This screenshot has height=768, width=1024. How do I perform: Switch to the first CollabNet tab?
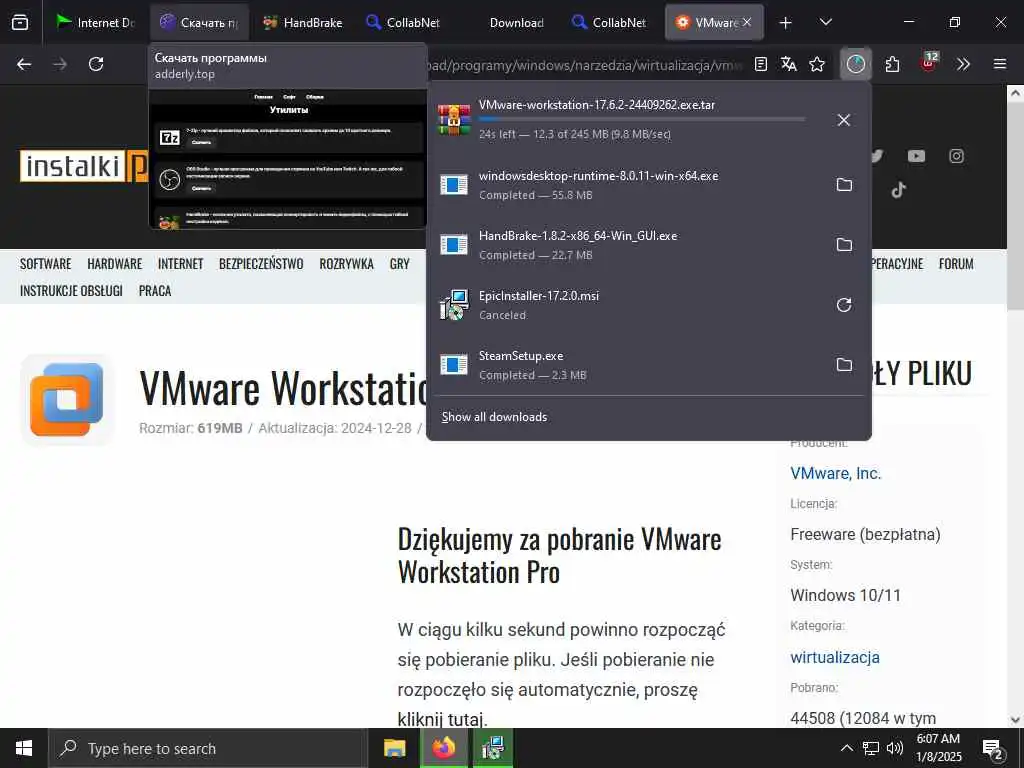point(405,22)
